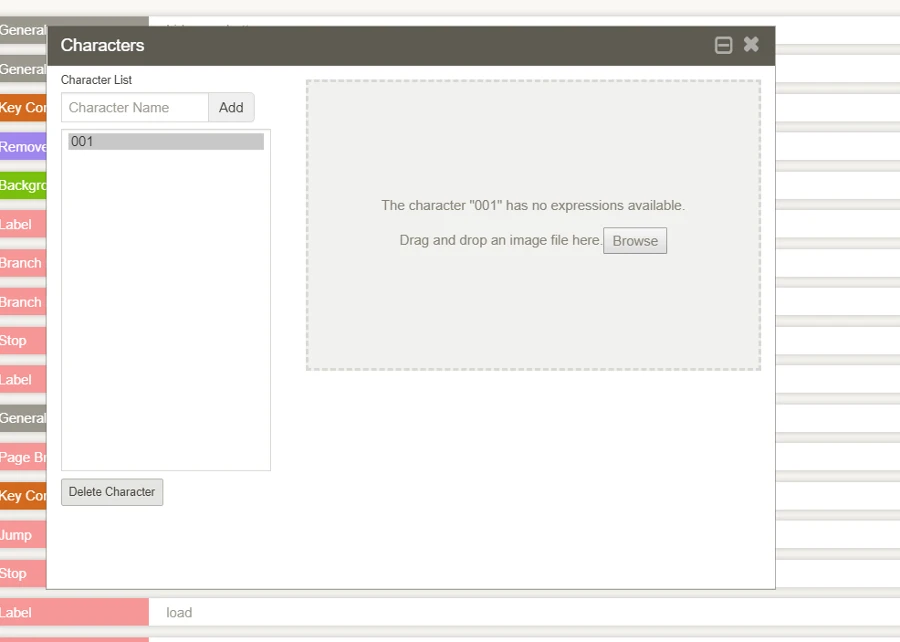This screenshot has height=642, width=900.
Task: Click the Delete Character button
Action: pyautogui.click(x=112, y=492)
